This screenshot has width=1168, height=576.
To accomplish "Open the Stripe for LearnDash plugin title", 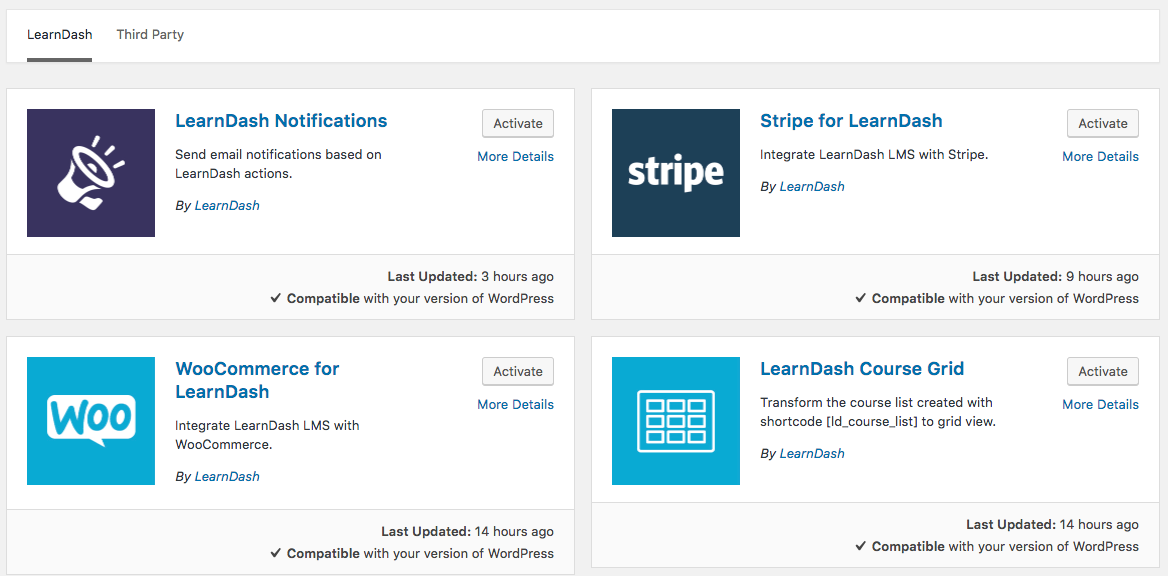I will point(851,120).
